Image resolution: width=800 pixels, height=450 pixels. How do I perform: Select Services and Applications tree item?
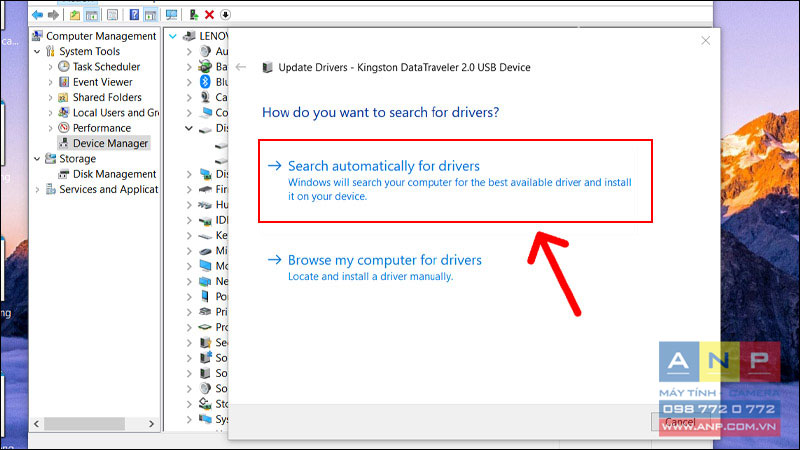(109, 189)
